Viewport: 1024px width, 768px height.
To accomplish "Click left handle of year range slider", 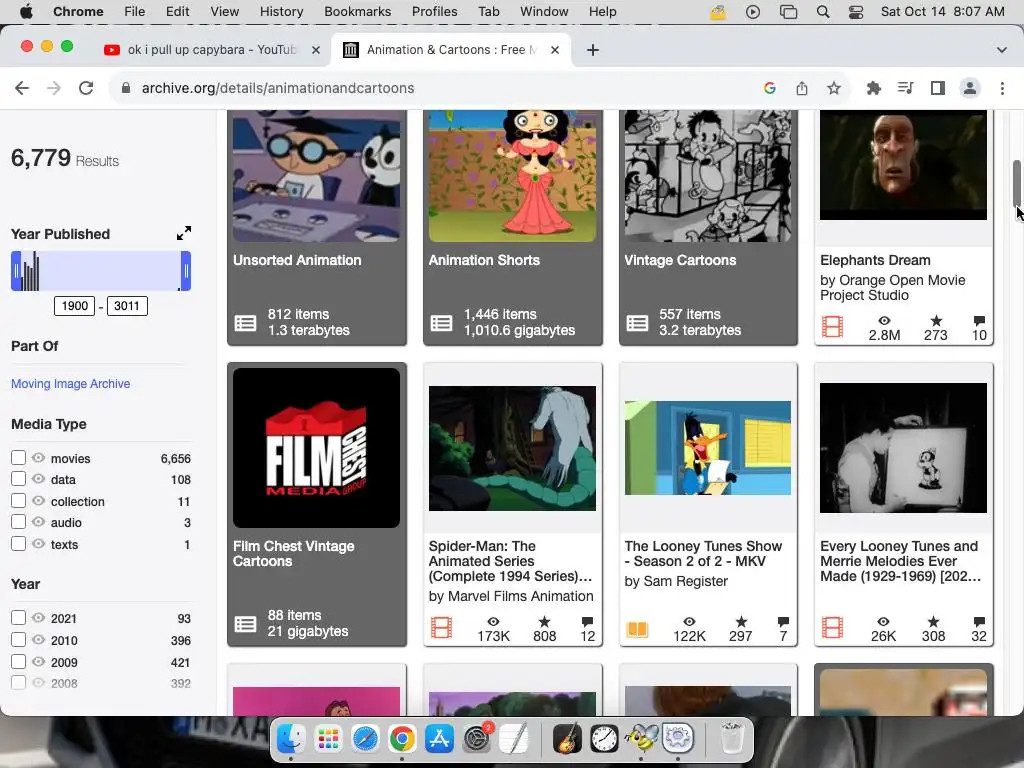I will click(16, 271).
